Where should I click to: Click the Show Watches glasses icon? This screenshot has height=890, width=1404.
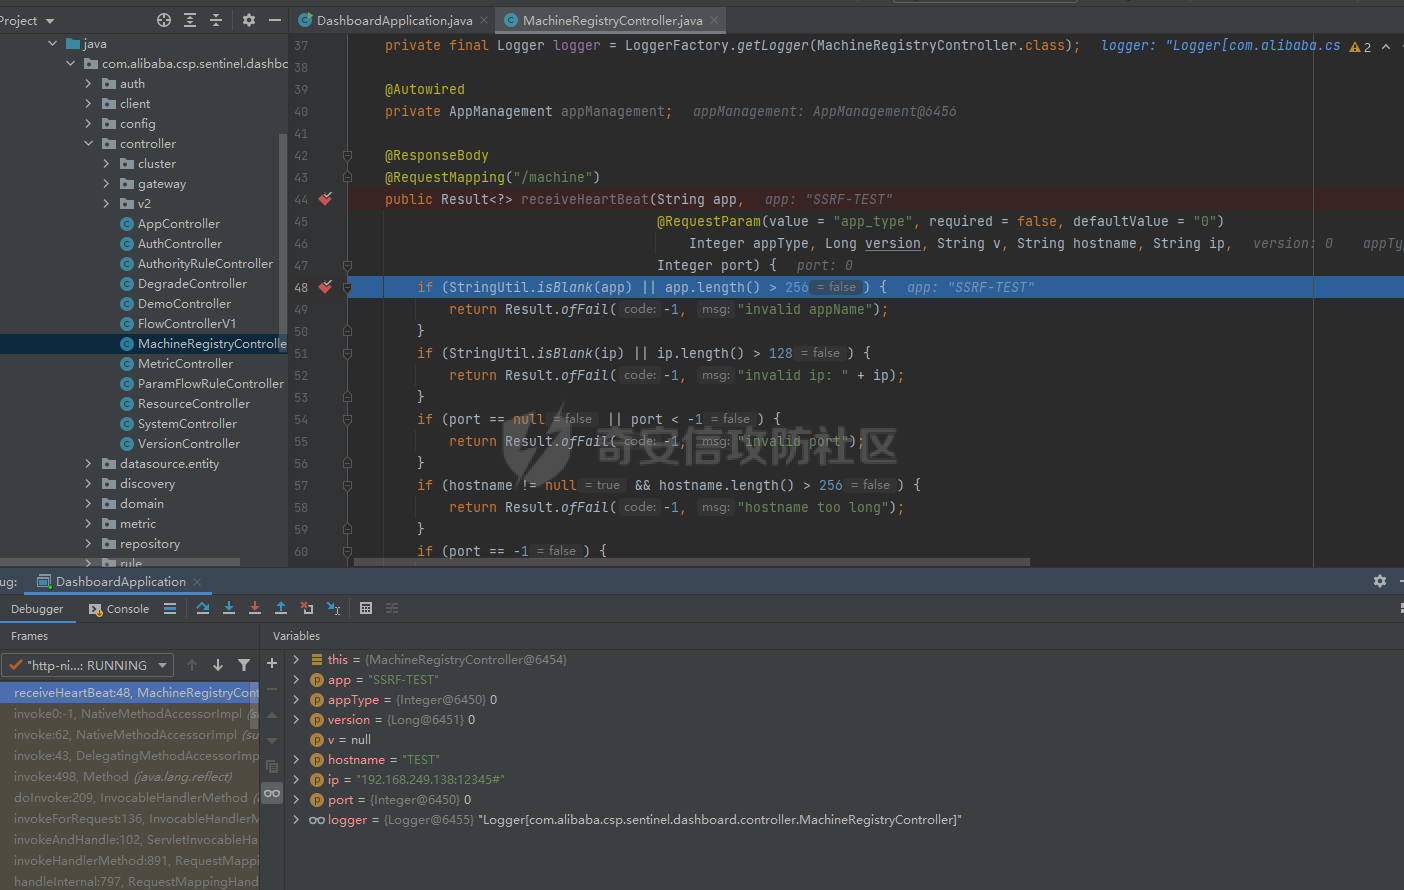click(x=272, y=793)
